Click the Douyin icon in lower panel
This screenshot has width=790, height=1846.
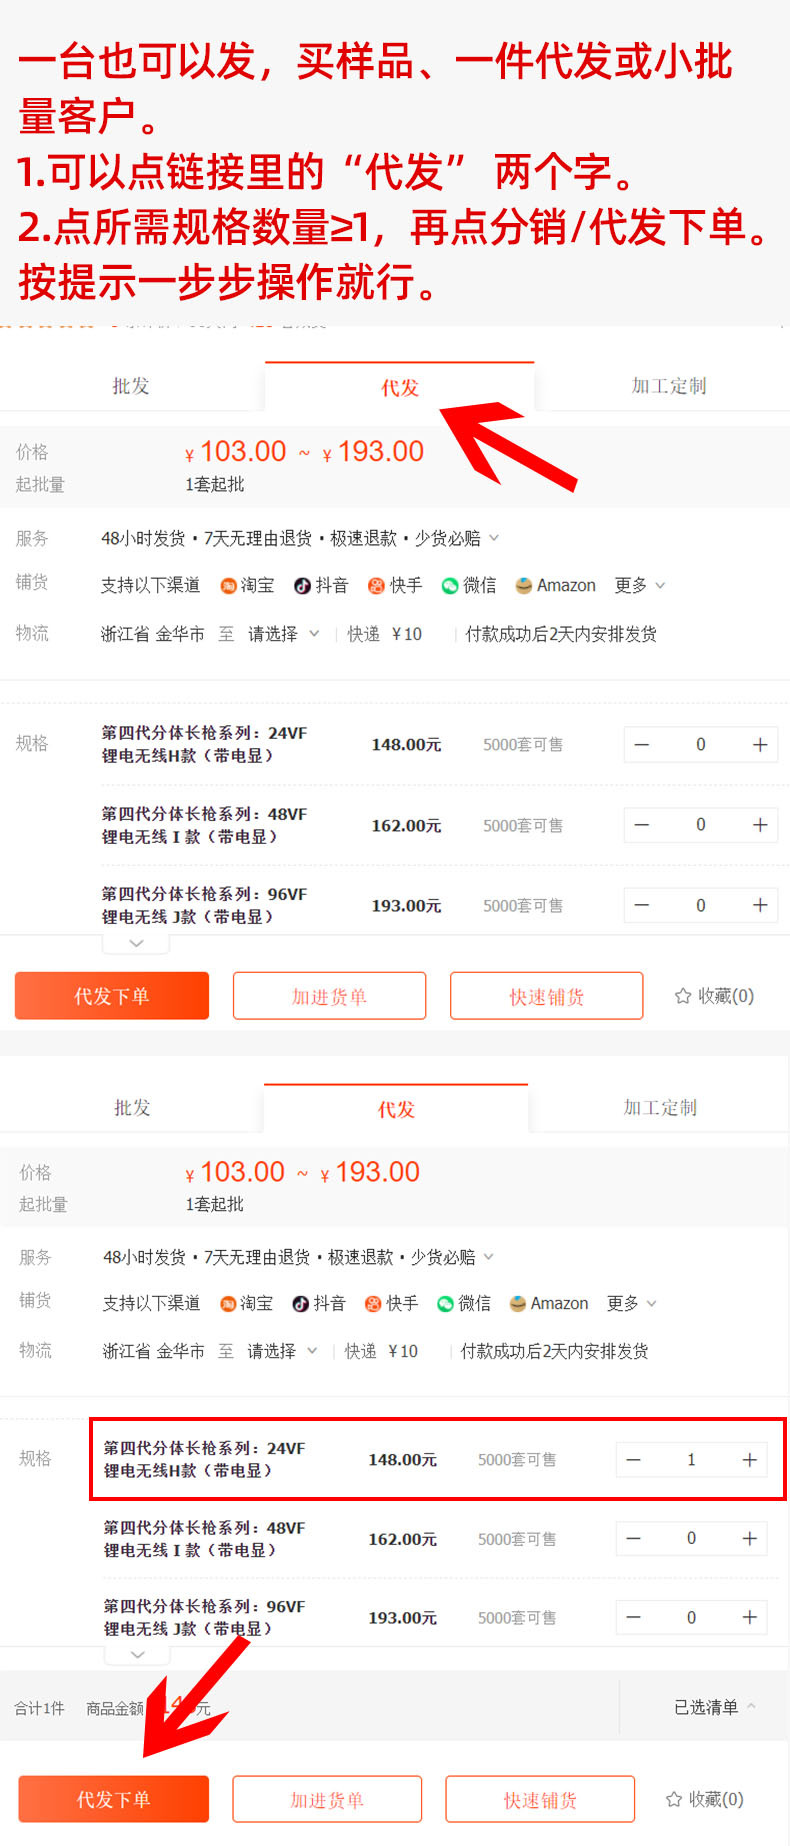[x=300, y=1304]
